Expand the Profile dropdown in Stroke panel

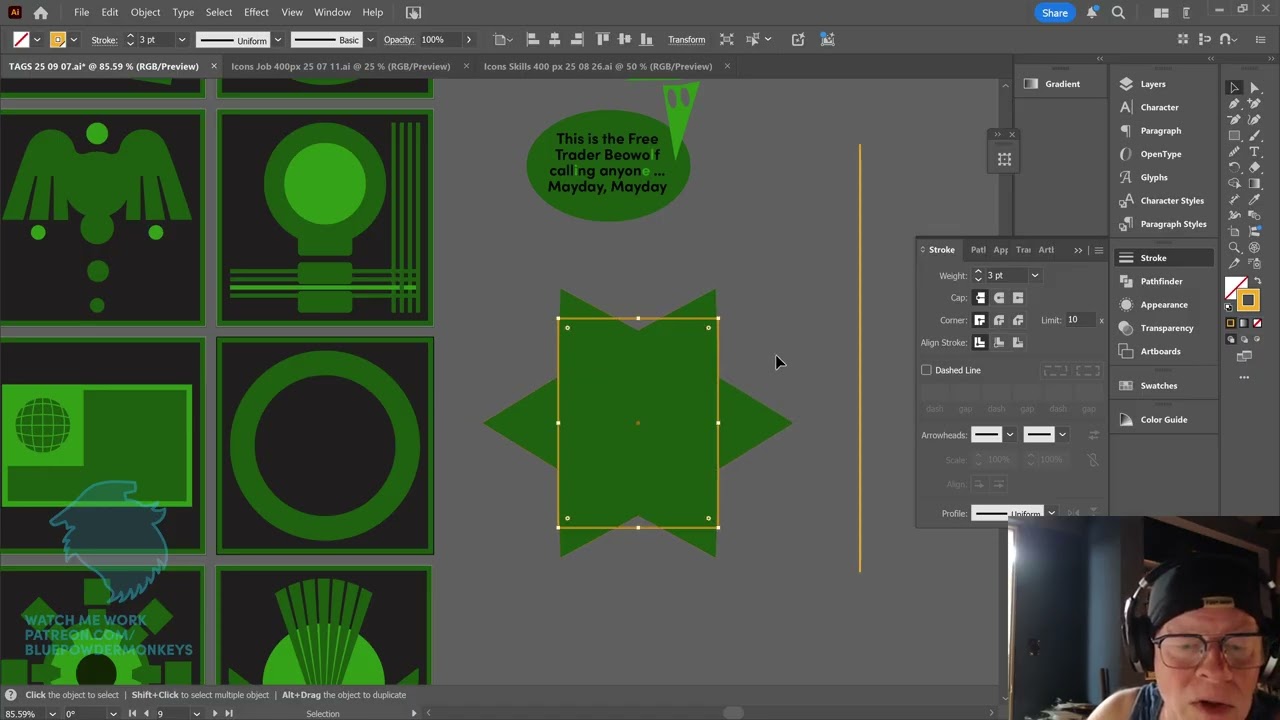1051,513
